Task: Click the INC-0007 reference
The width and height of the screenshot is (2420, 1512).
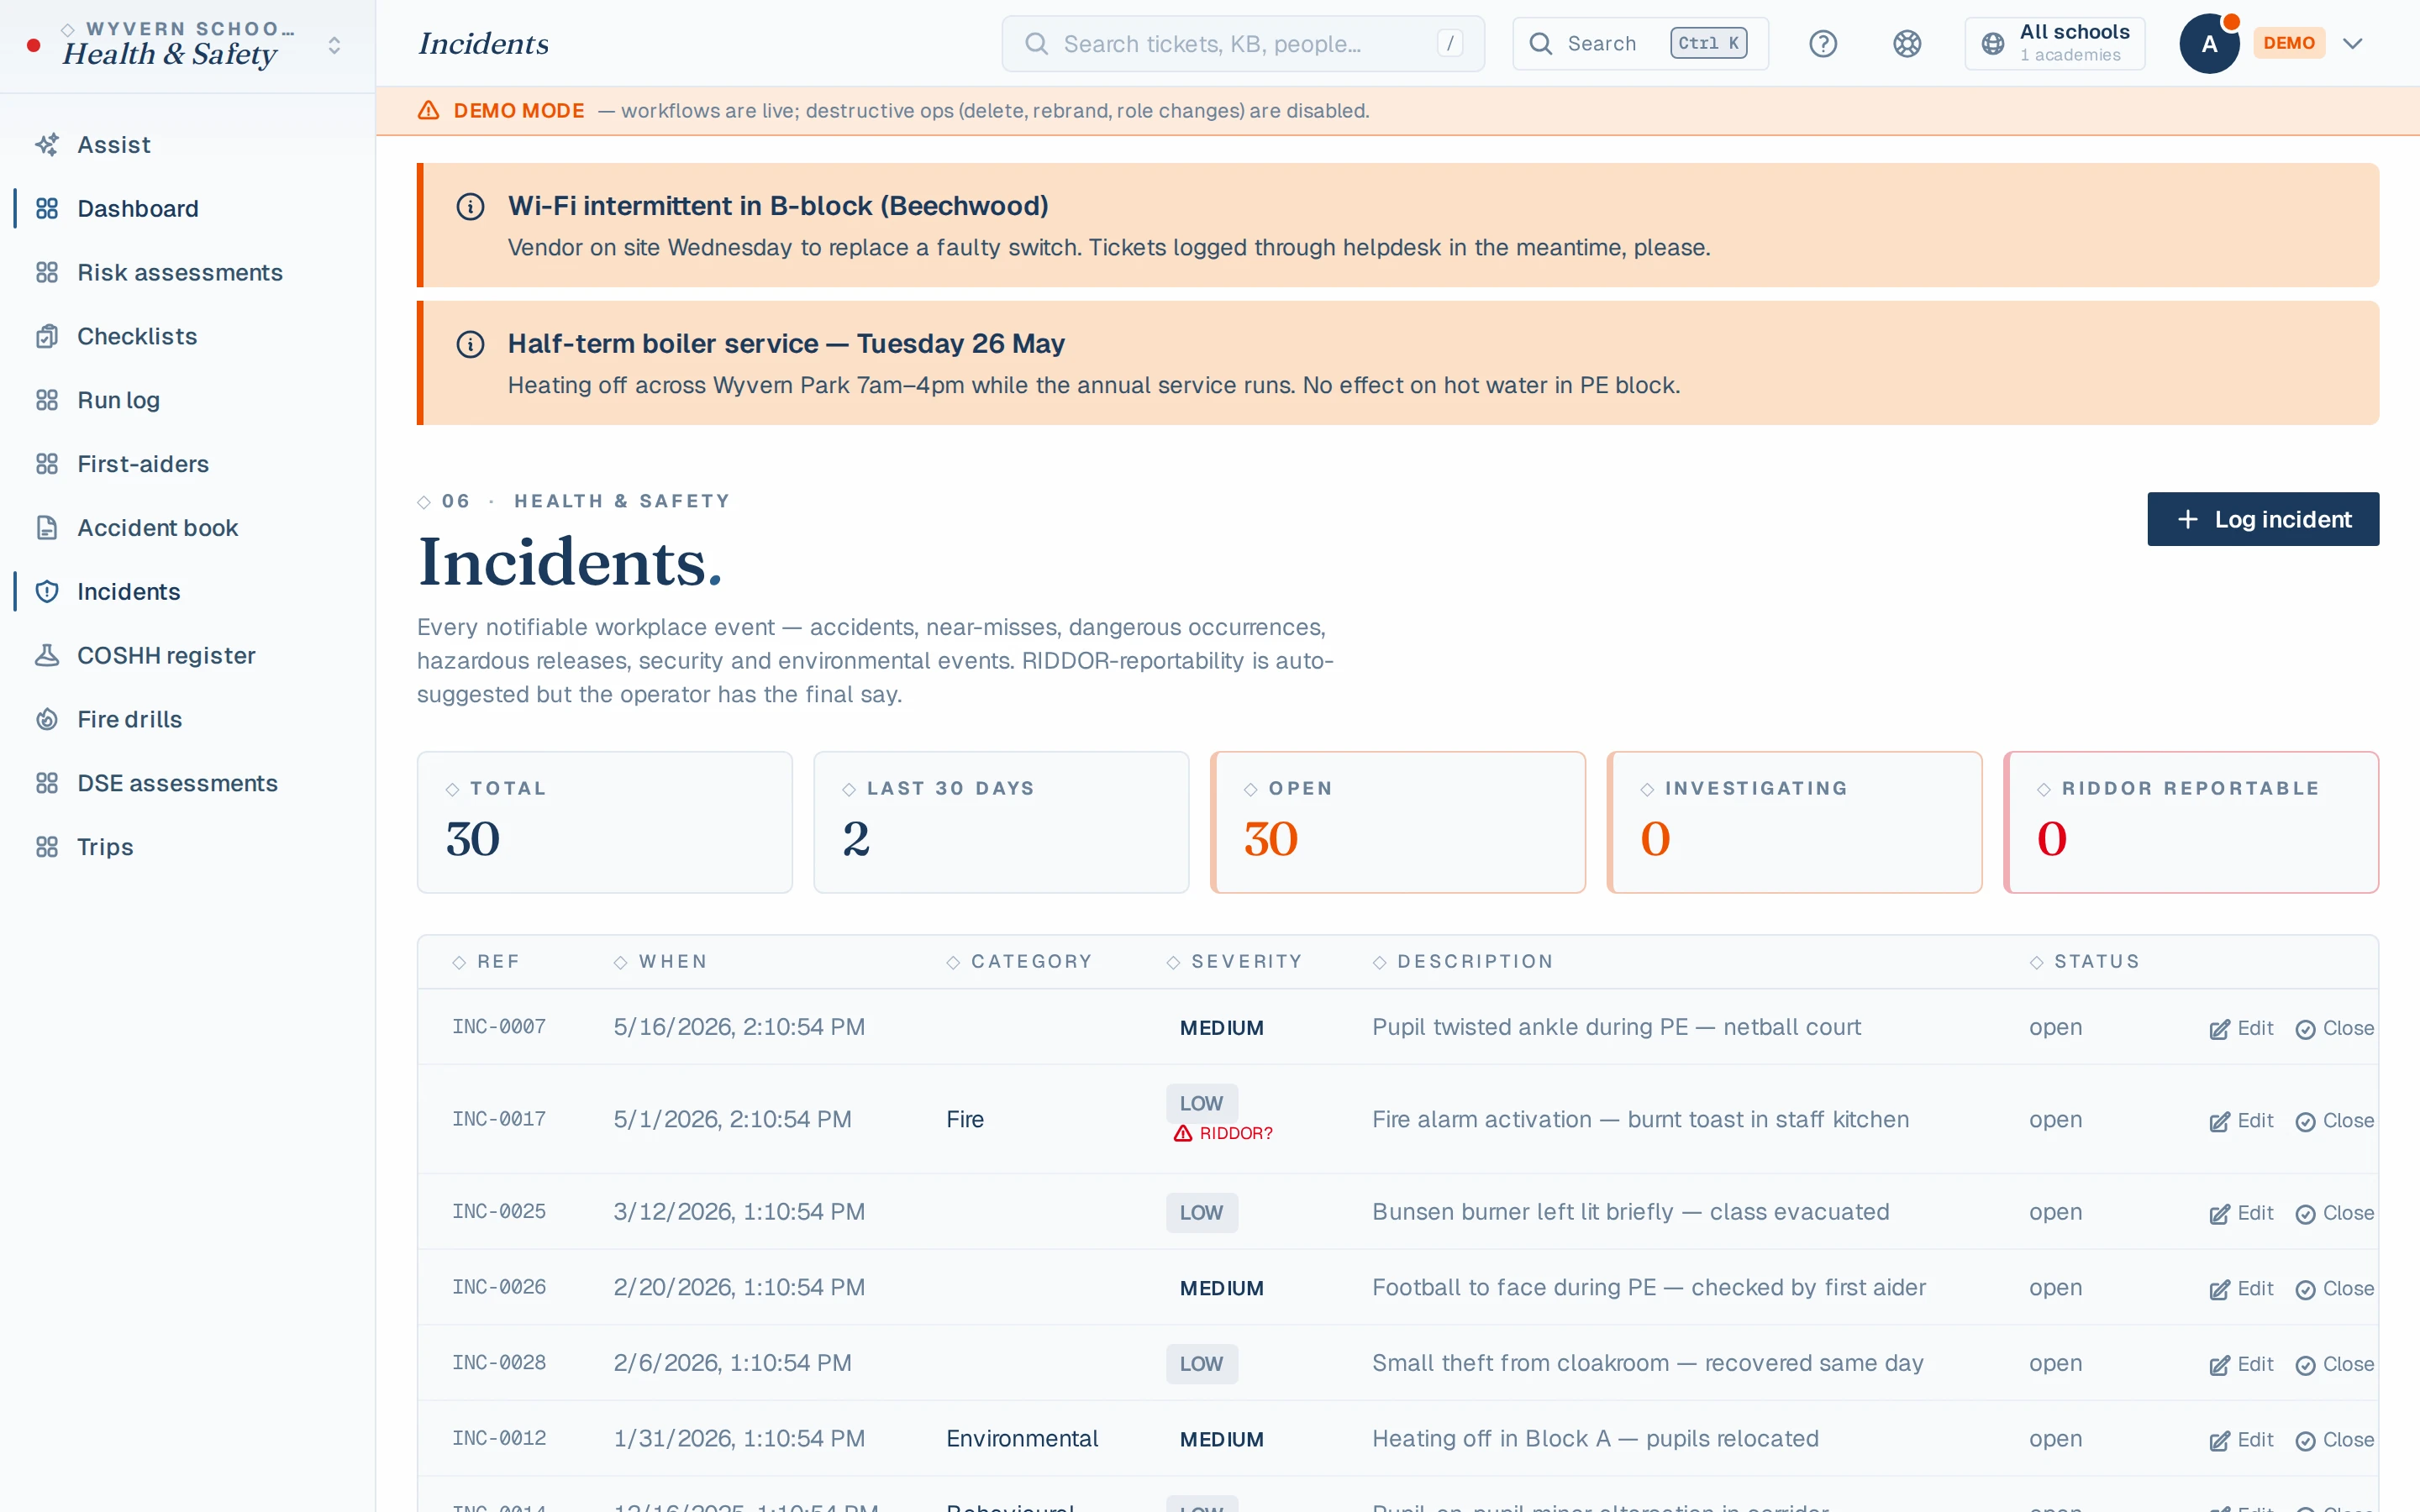Action: click(499, 1027)
